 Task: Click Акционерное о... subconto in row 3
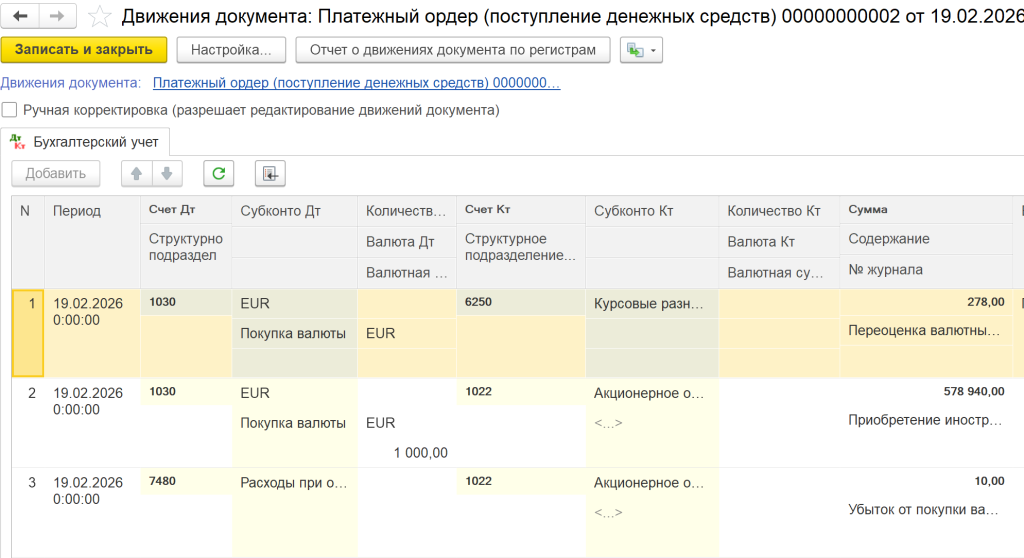[652, 483]
